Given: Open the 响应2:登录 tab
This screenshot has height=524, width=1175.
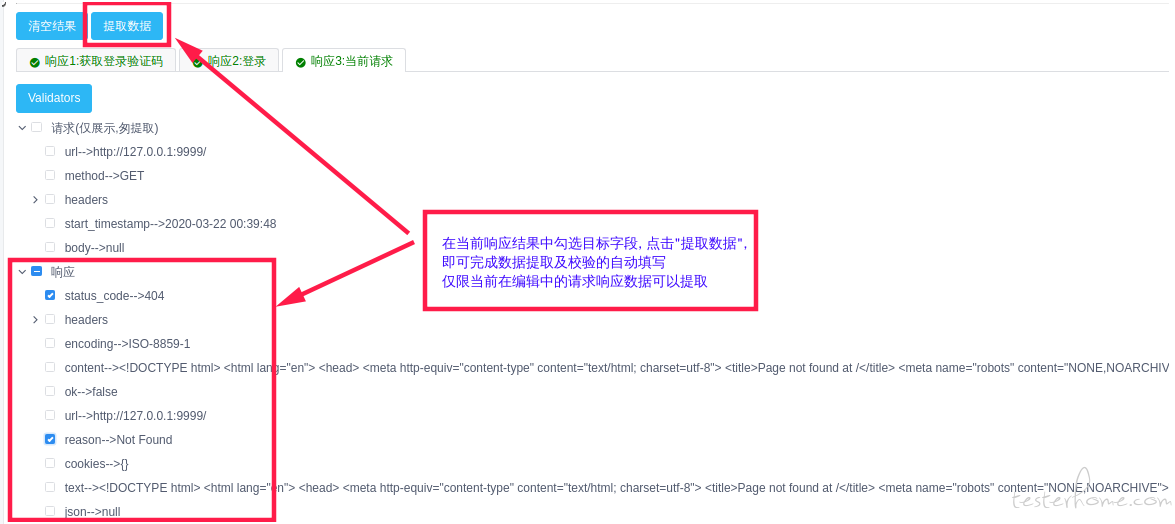Looking at the screenshot, I should click(x=229, y=61).
